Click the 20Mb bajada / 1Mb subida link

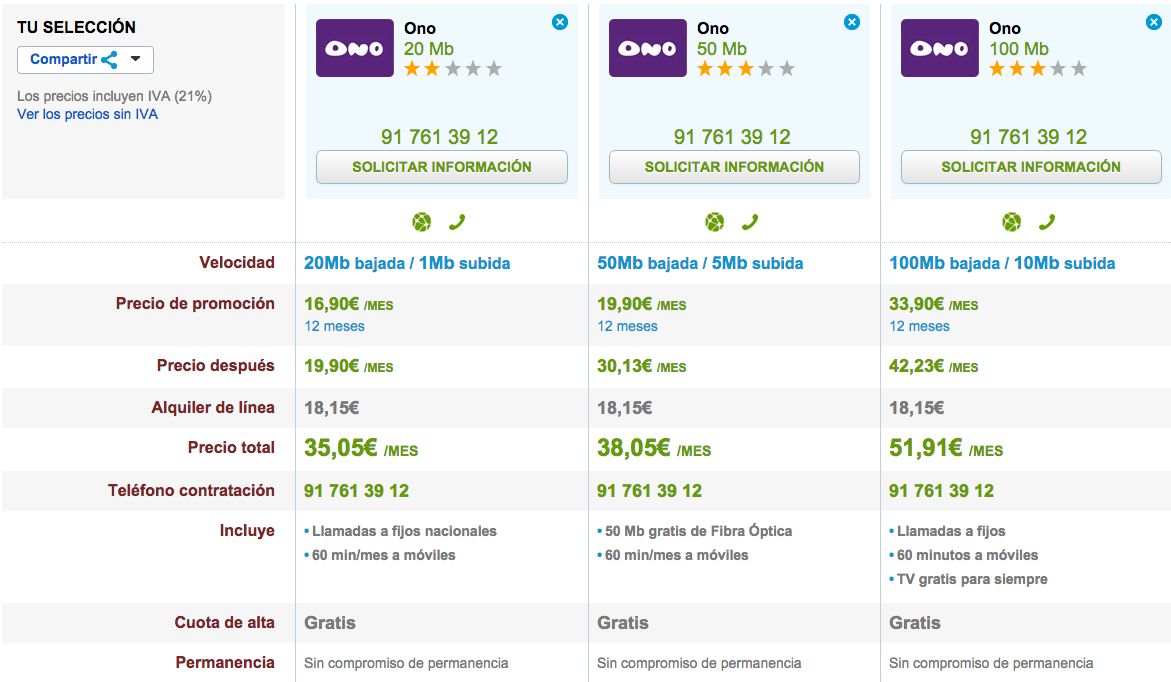pos(407,263)
